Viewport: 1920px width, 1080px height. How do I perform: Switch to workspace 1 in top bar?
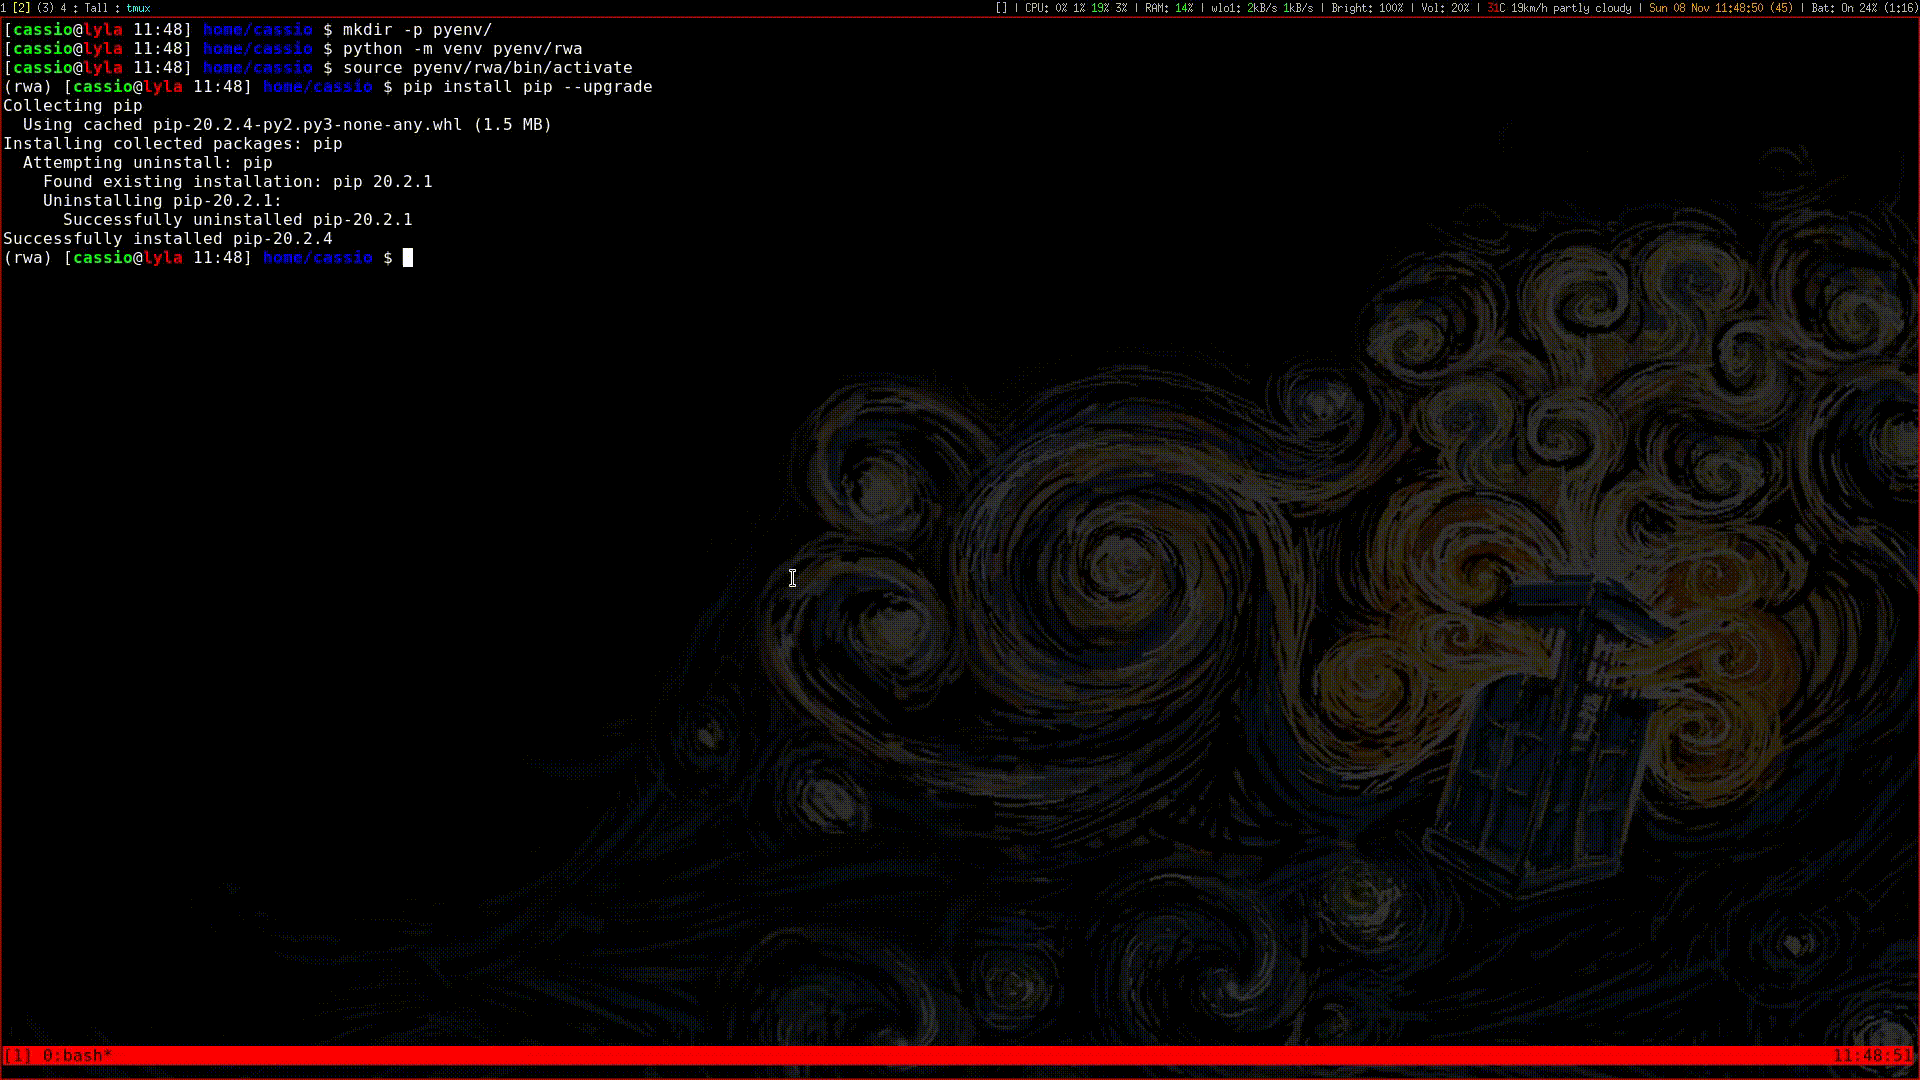point(4,8)
